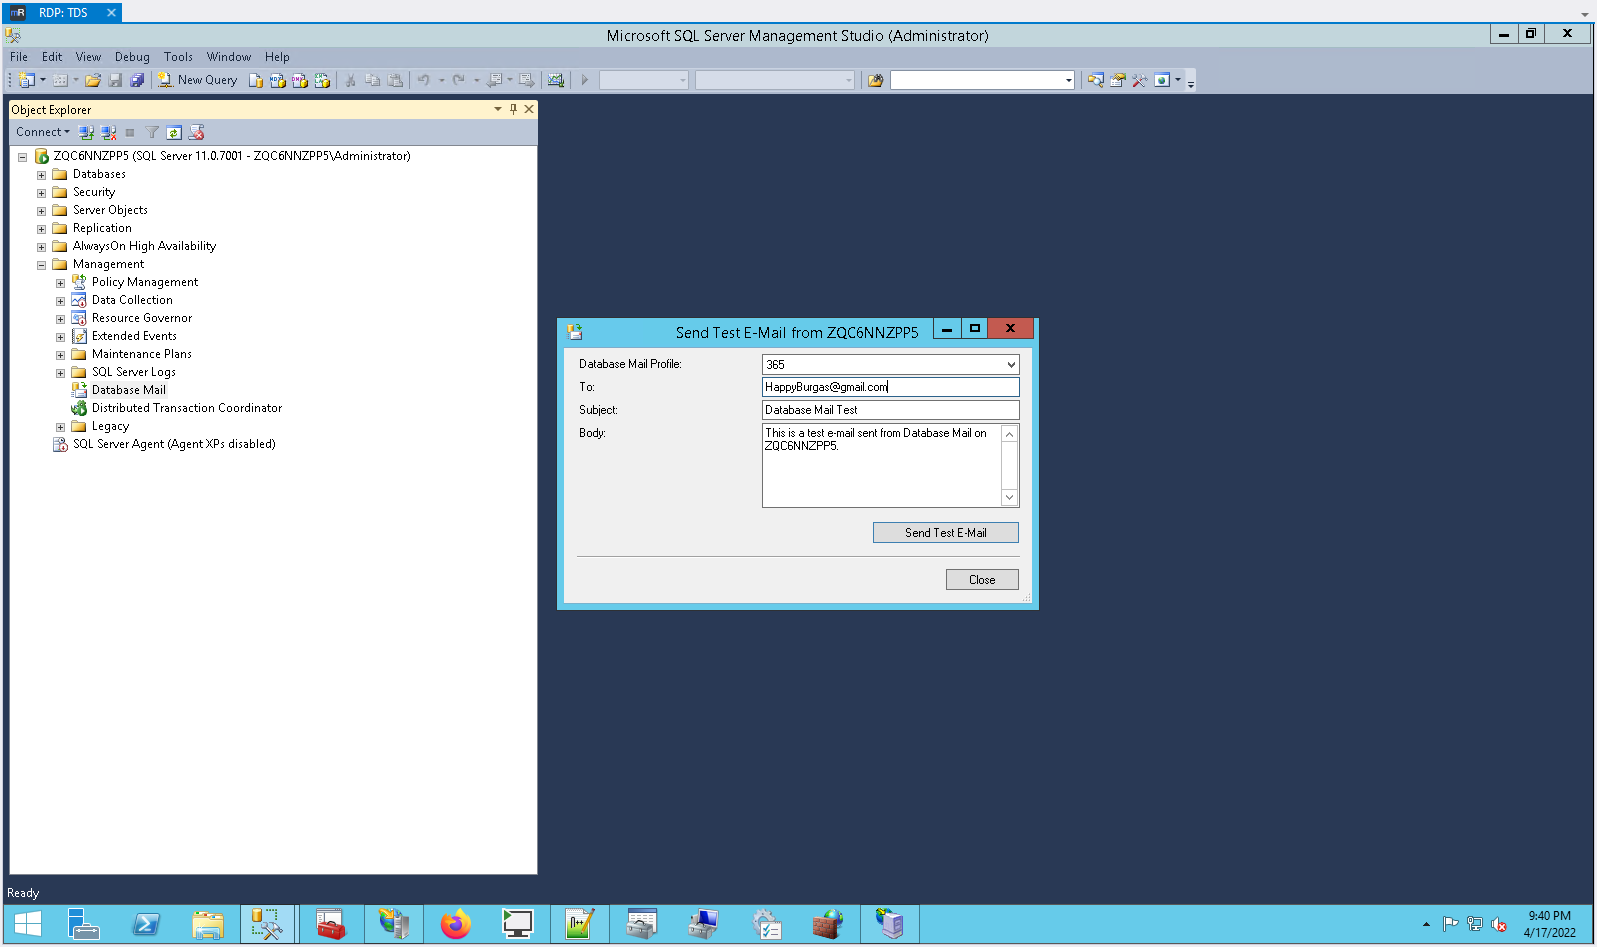Screen dimensions: 1597x947
Task: Open the Connect dropdown in Object Explorer
Action: pos(43,132)
